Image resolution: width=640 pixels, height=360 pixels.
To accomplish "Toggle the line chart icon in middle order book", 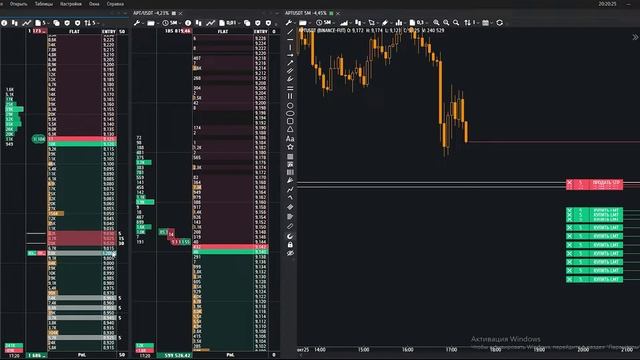I will coord(210,23).
